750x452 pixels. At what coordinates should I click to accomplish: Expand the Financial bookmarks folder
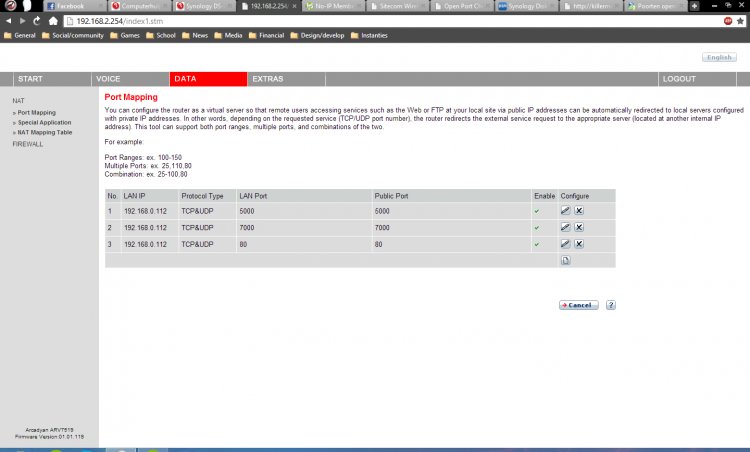pyautogui.click(x=264, y=35)
